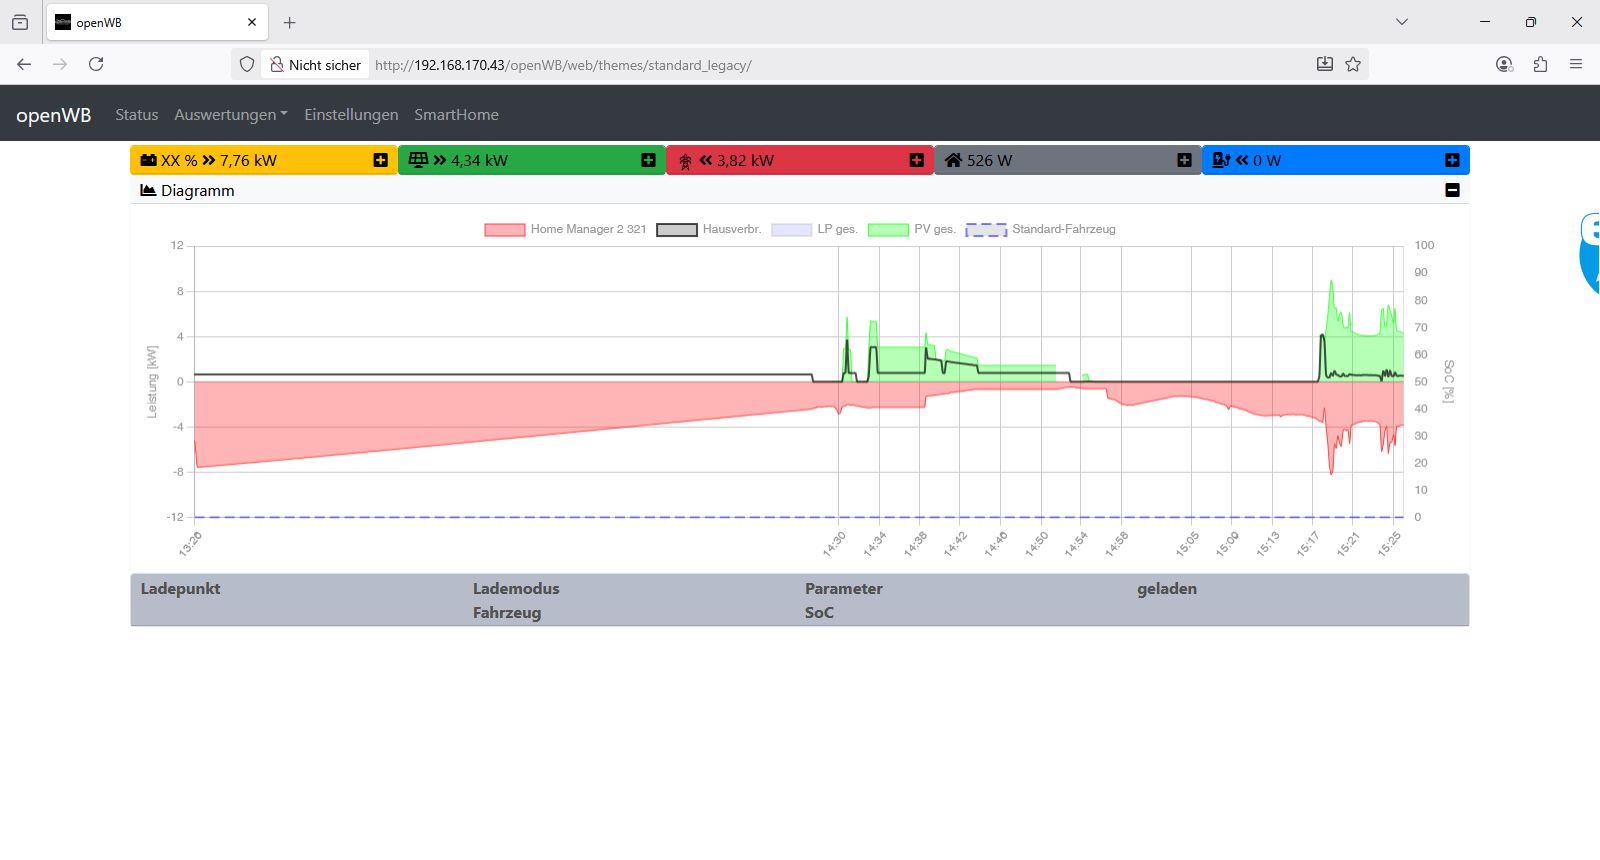
Task: Reload the page with browser refresh
Action: tap(96, 64)
